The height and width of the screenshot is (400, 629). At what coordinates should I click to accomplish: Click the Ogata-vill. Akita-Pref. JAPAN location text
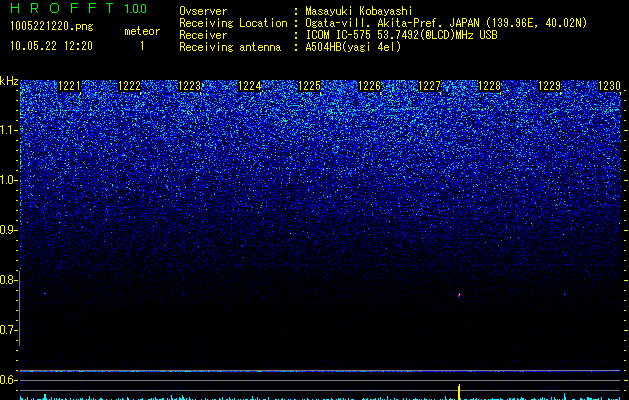pos(446,23)
